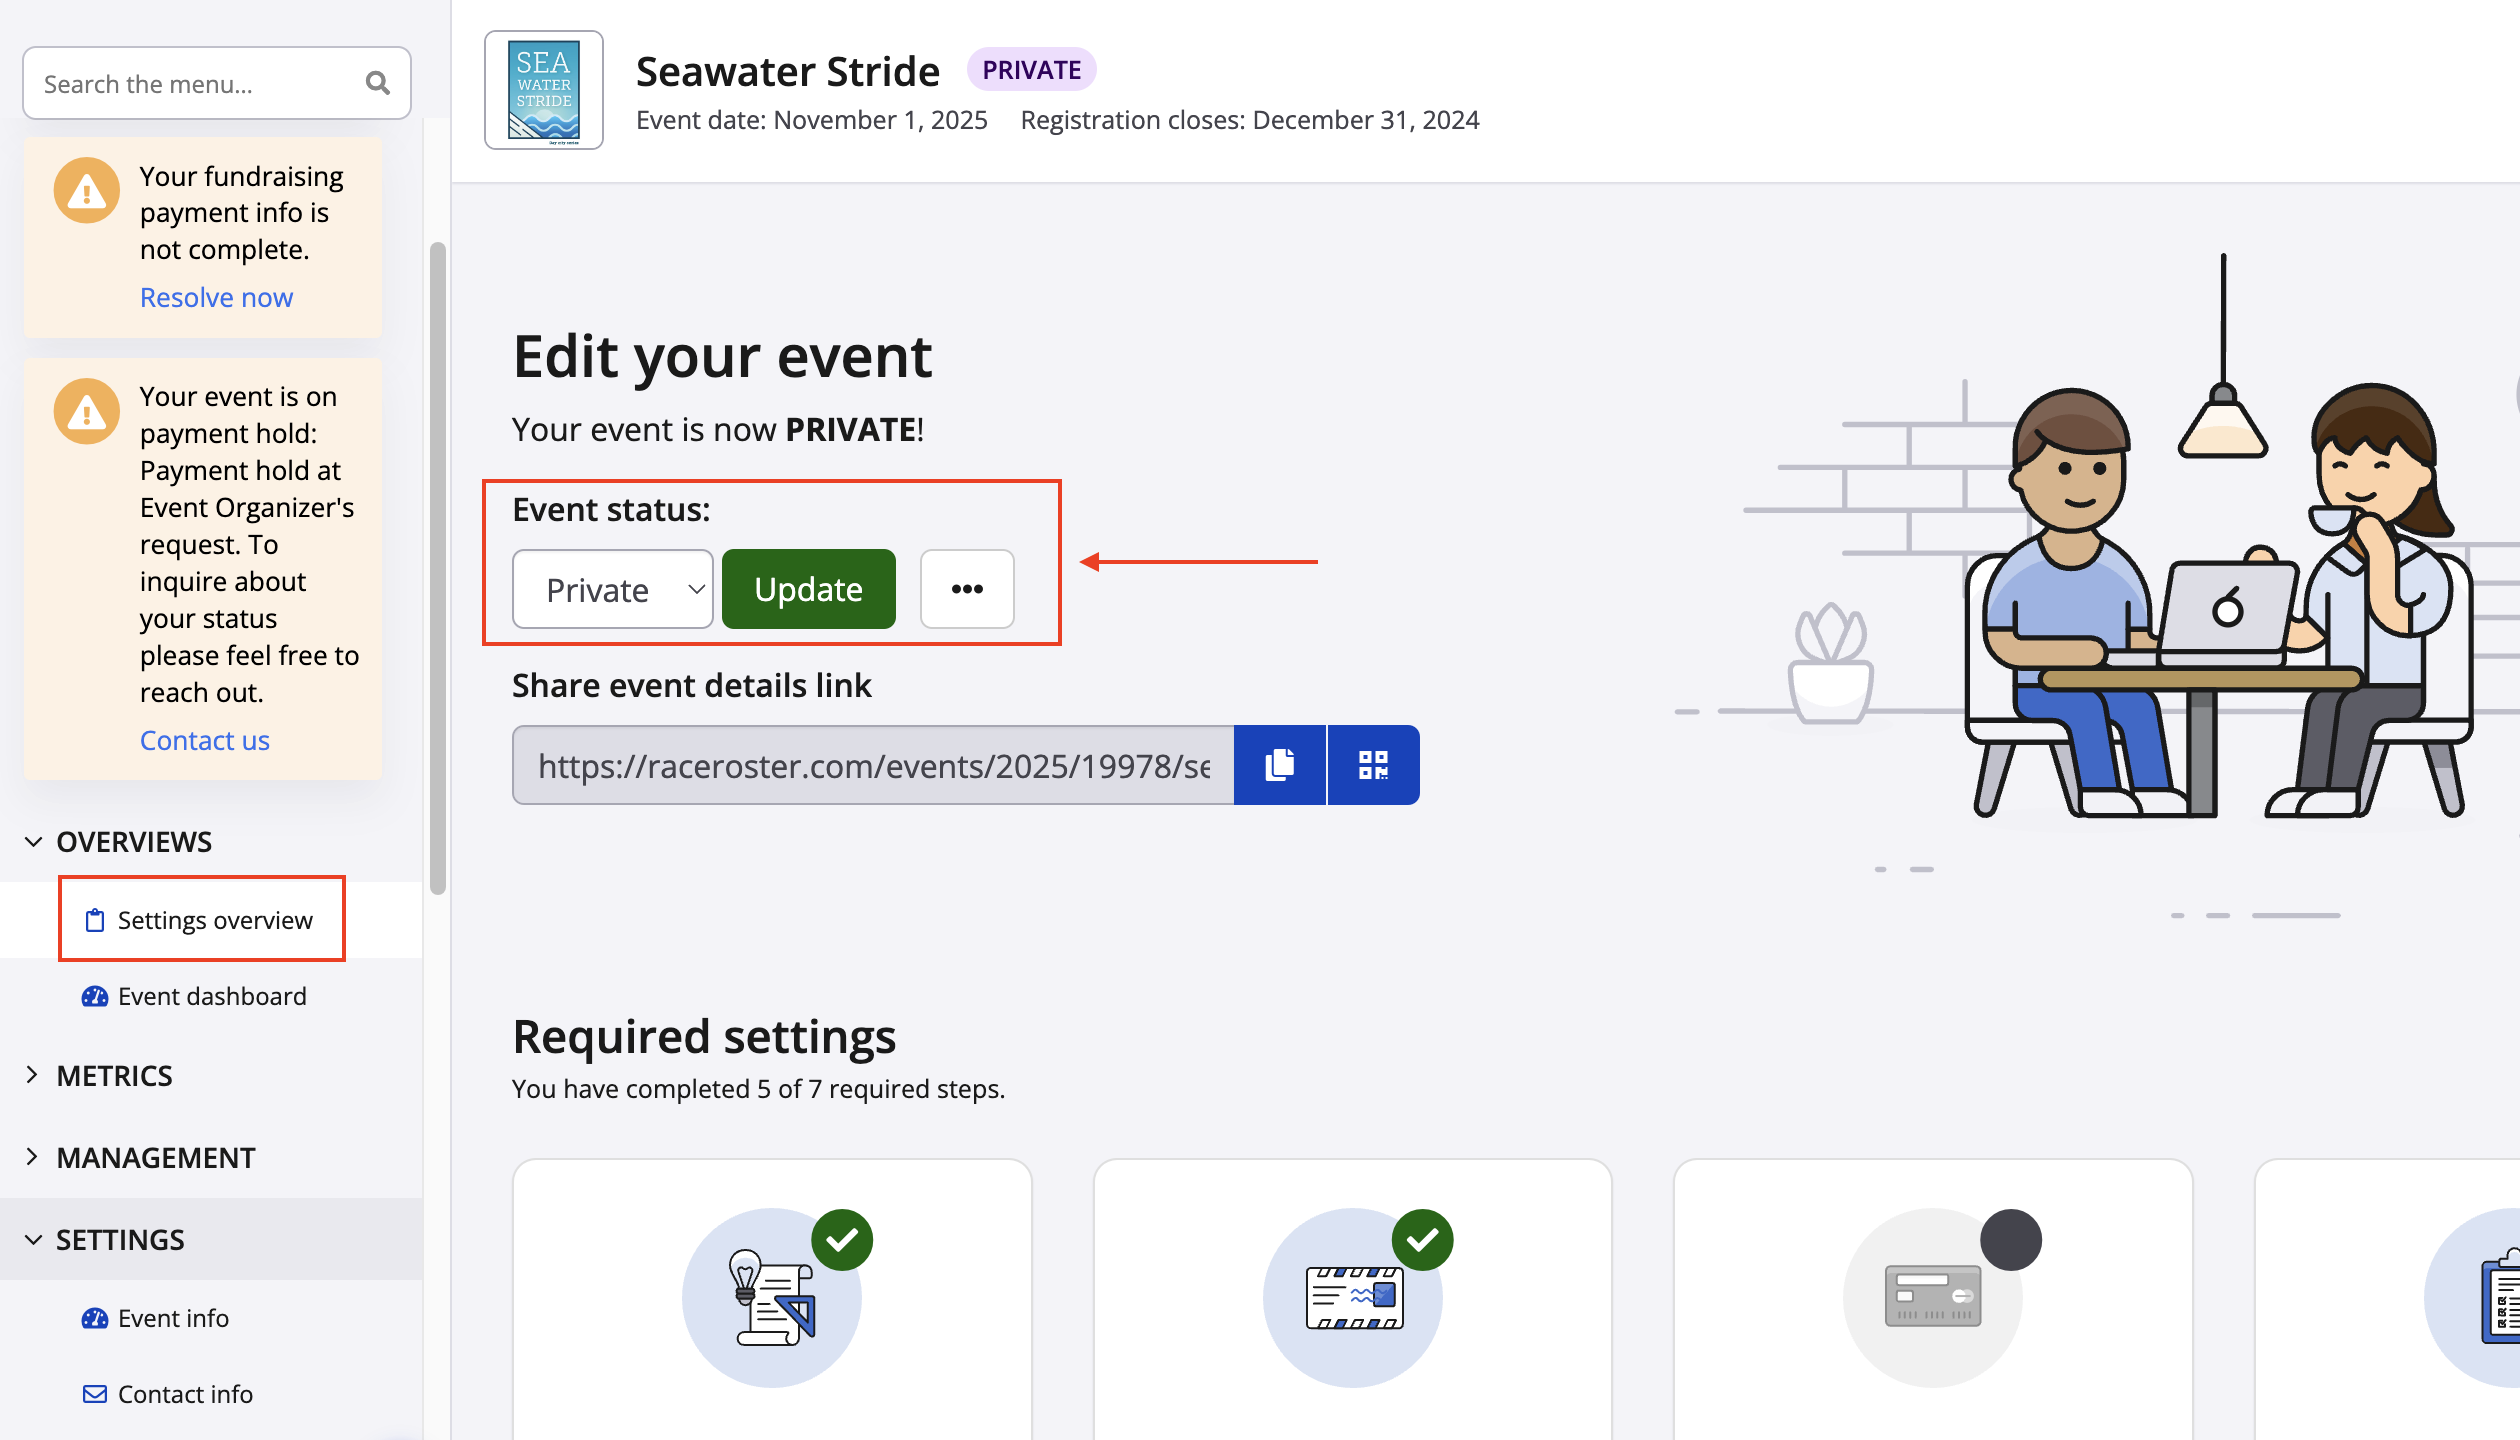Click the Resolve now link
Image resolution: width=2520 pixels, height=1440 pixels.
tap(216, 298)
